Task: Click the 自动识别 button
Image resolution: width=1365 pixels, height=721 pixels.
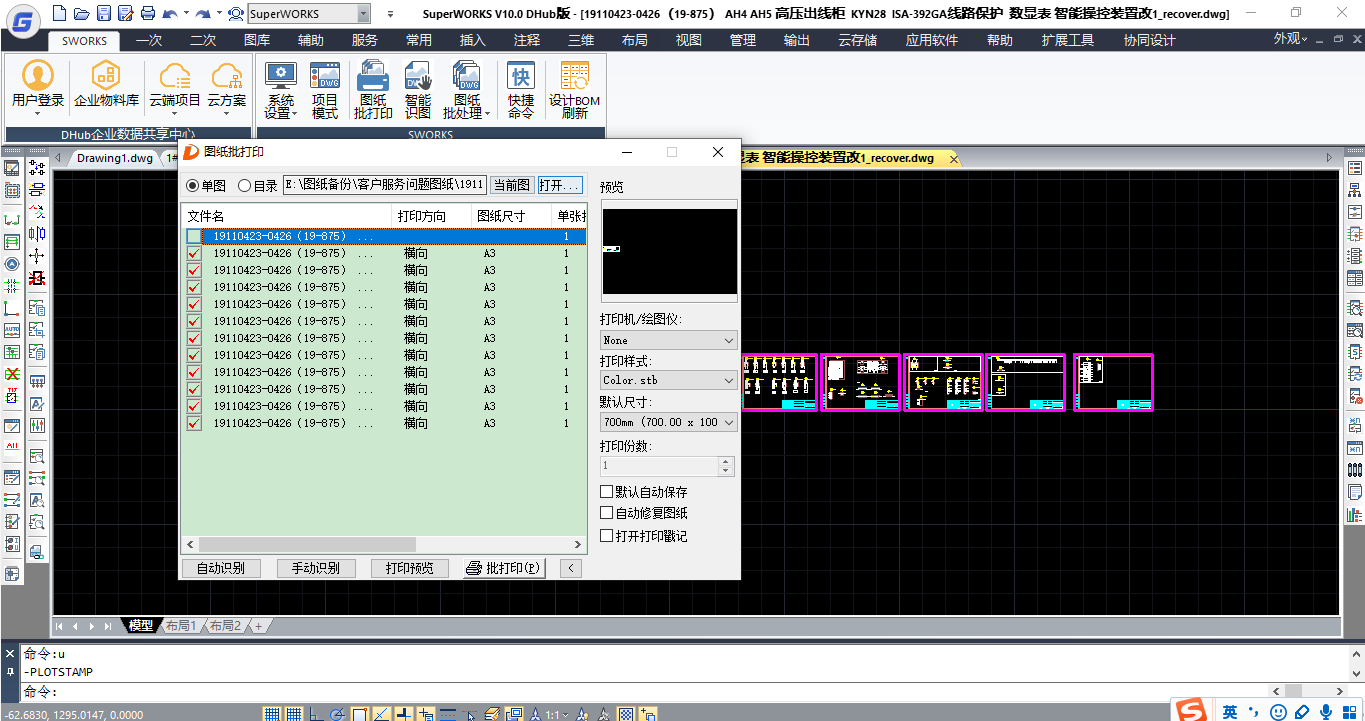Action: 220,568
